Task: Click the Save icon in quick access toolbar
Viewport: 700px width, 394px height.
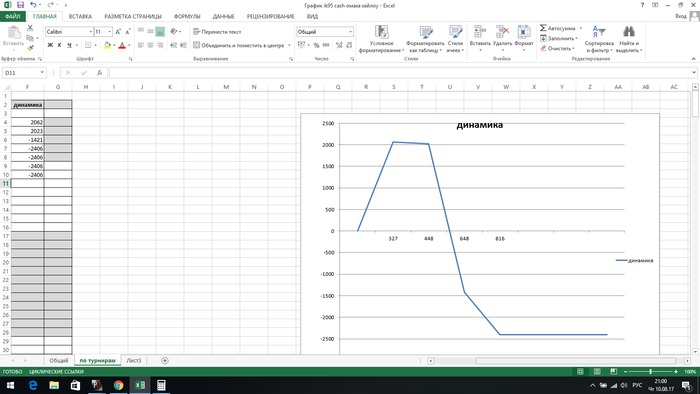Action: [21, 5]
